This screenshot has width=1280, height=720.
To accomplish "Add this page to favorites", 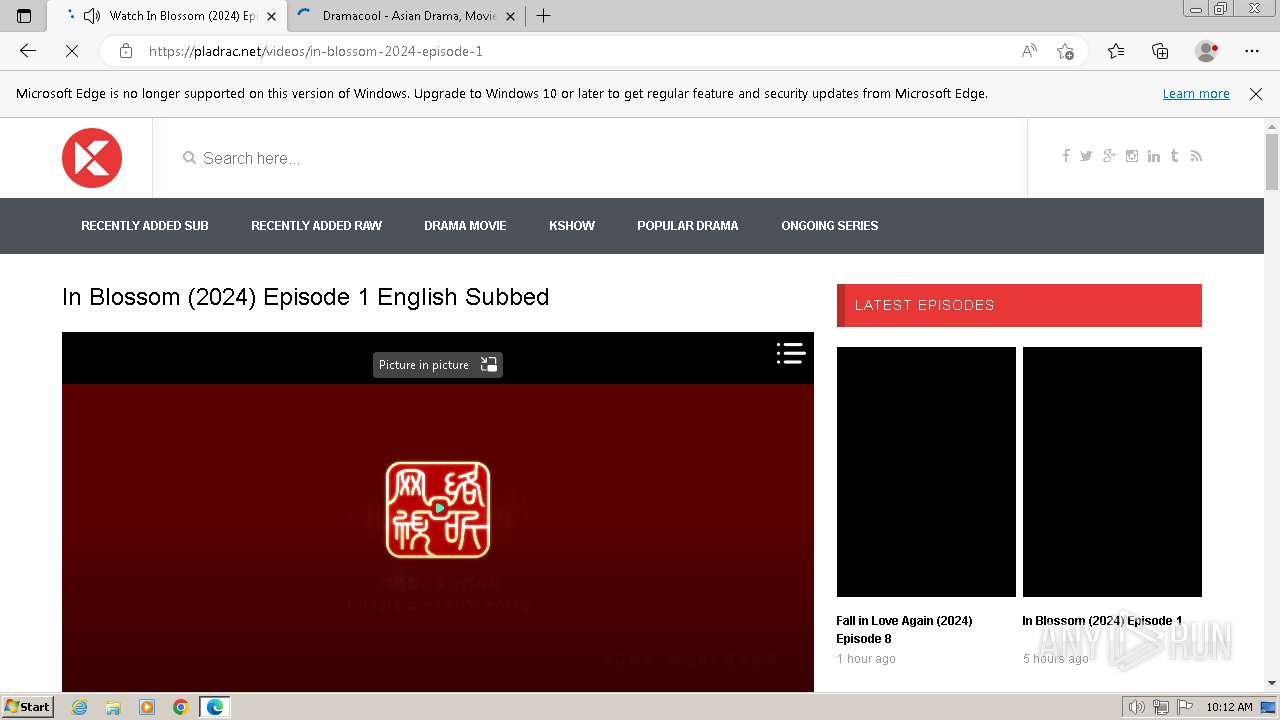I will [1065, 51].
